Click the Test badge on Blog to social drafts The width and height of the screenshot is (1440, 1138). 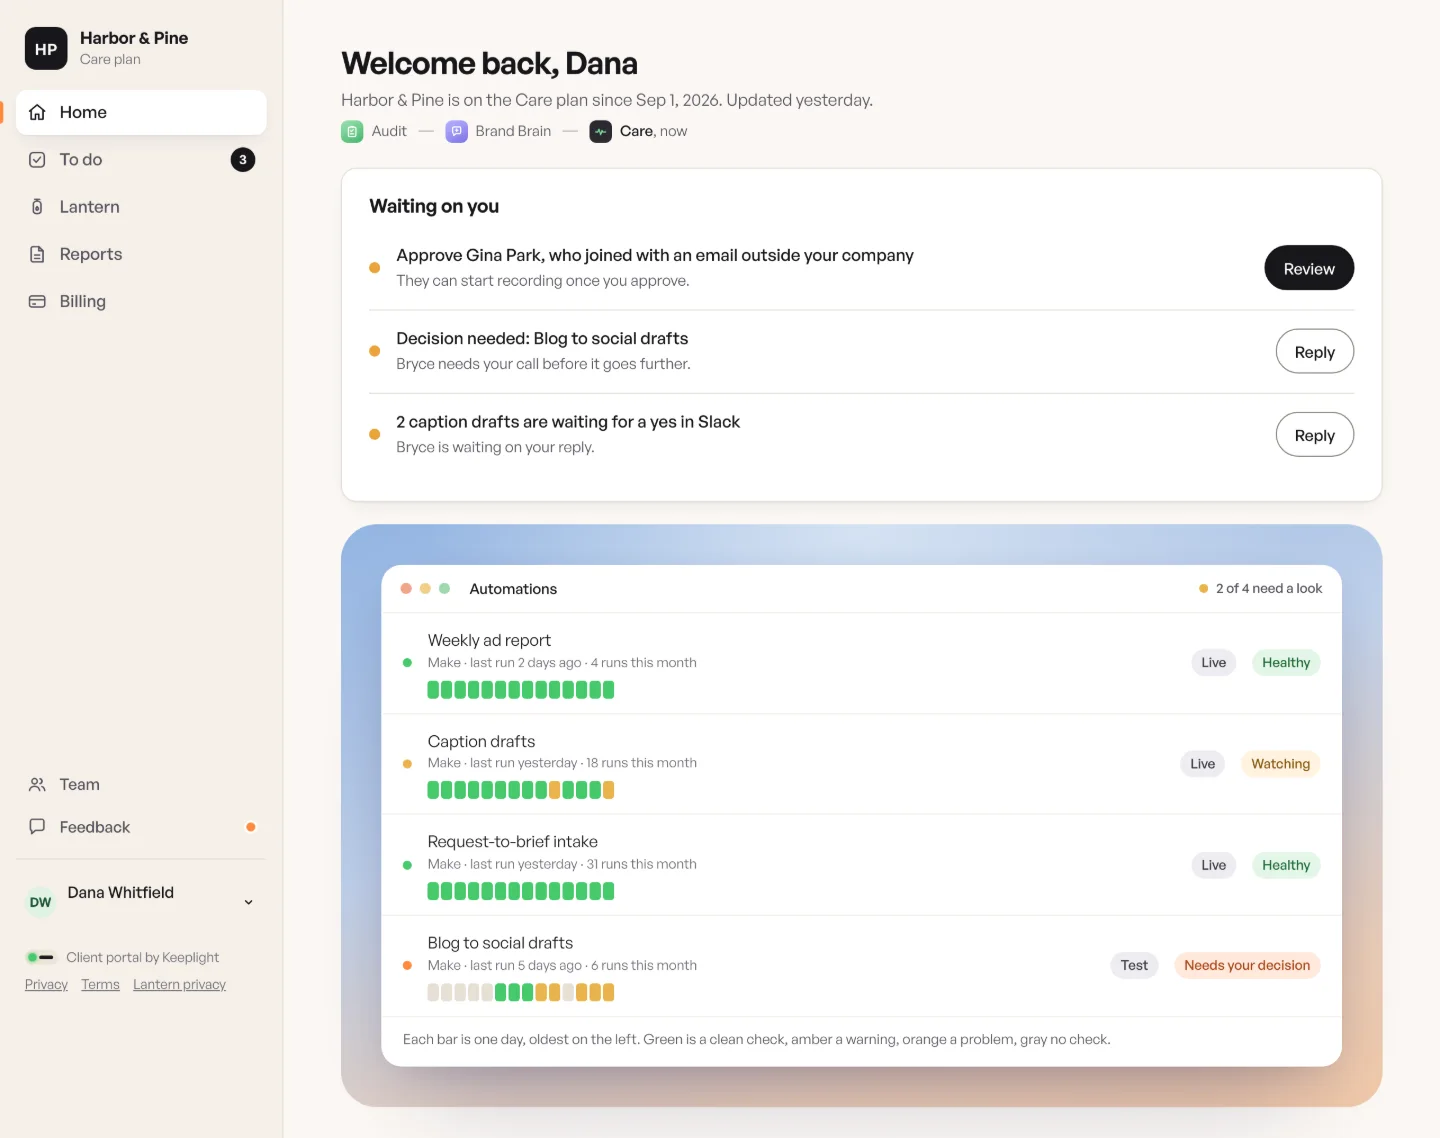pyautogui.click(x=1134, y=965)
